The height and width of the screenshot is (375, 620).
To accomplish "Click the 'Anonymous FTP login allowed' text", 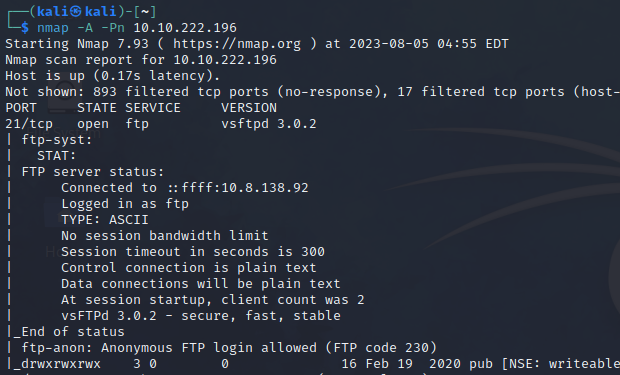I will [x=209, y=348].
